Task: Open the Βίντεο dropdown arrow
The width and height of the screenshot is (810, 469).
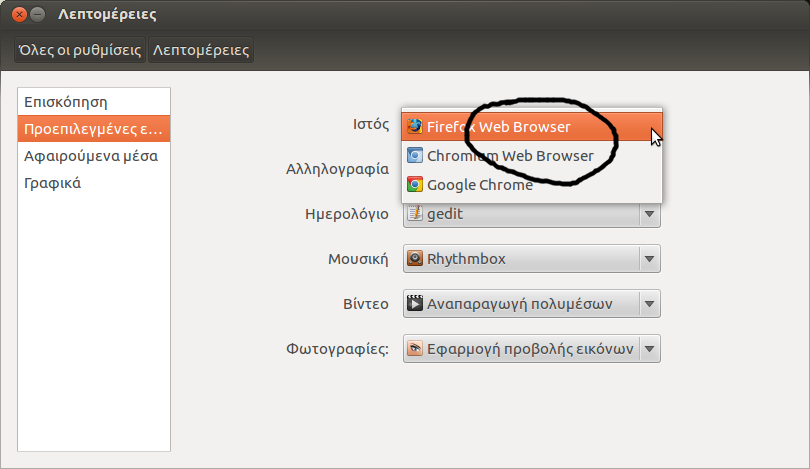Action: point(649,304)
